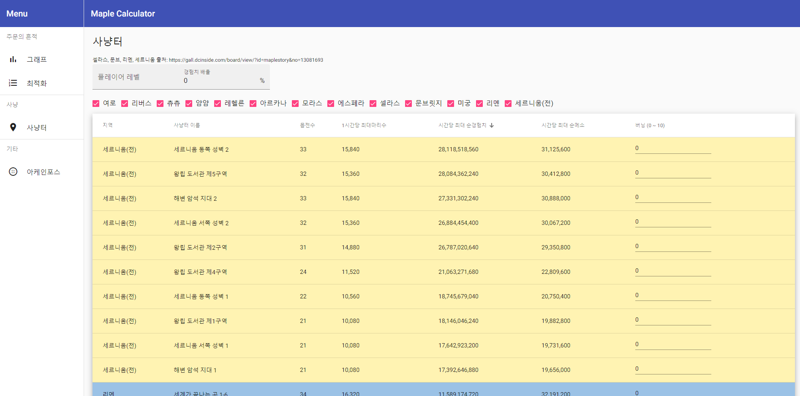This screenshot has height=396, width=800.
Task: Edit burning value for 왕립 도서관 제4구역
Action: point(673,271)
